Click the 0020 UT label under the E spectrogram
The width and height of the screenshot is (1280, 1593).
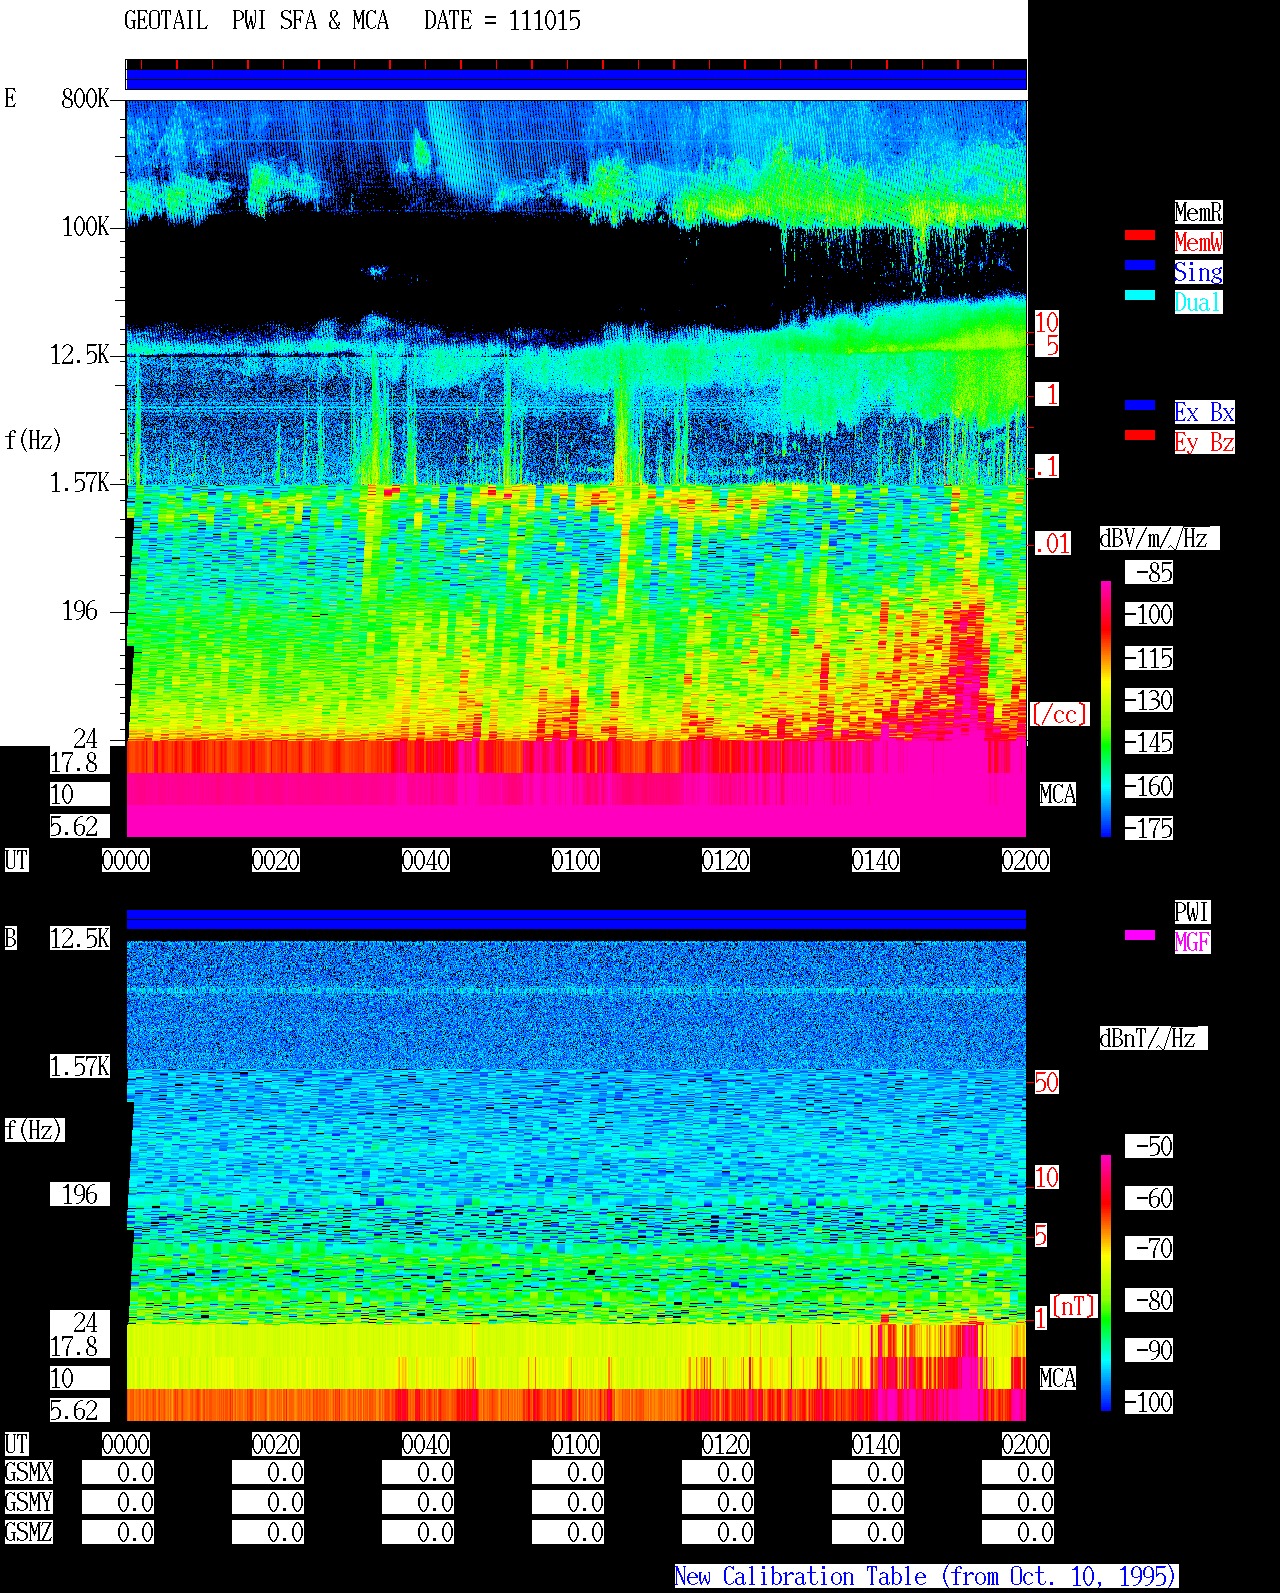(x=276, y=861)
